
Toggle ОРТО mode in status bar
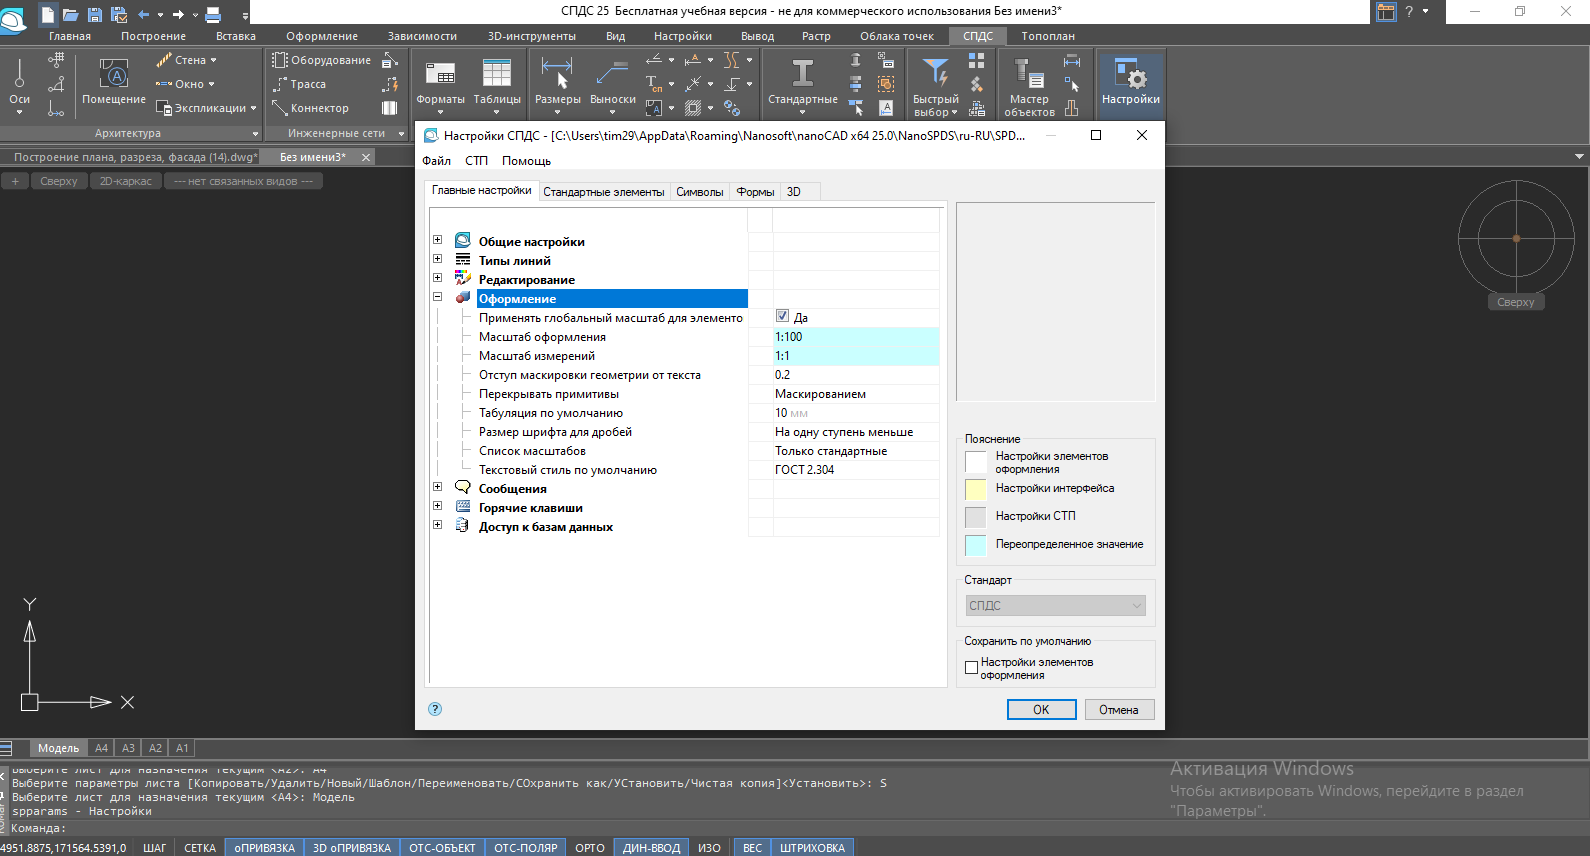tap(590, 848)
